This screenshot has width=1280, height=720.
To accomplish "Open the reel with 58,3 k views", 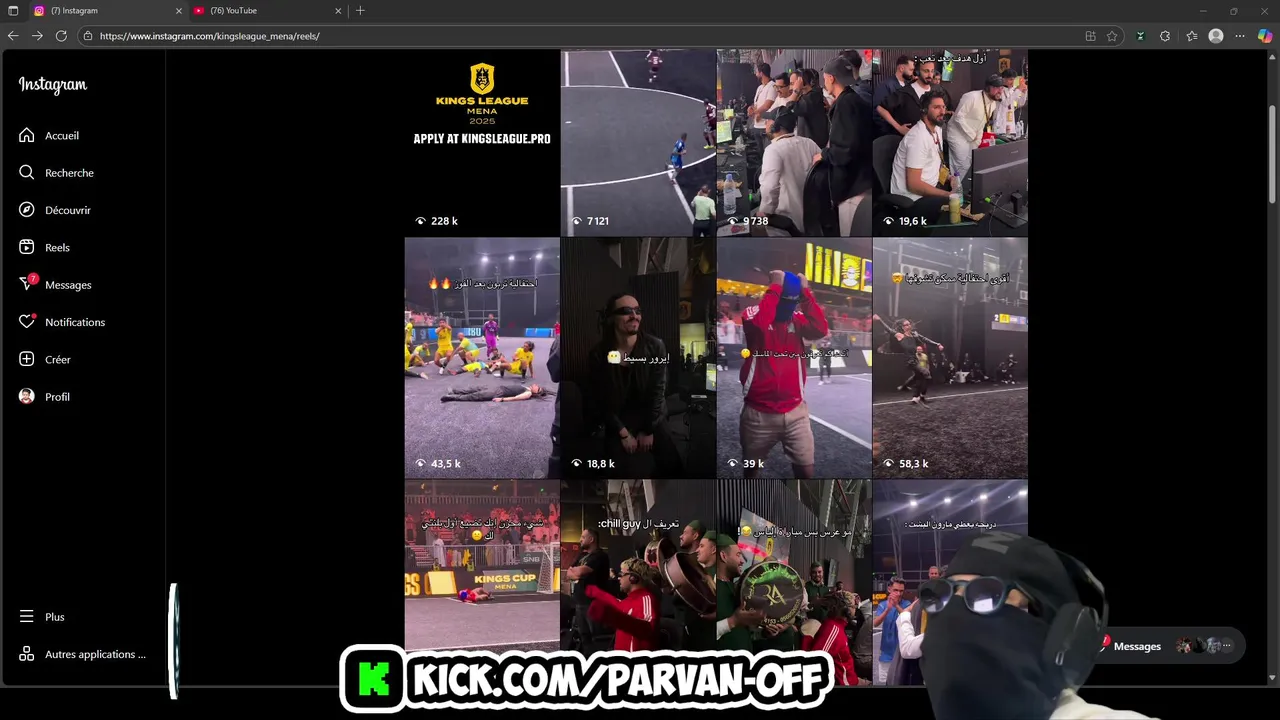I will (x=950, y=358).
